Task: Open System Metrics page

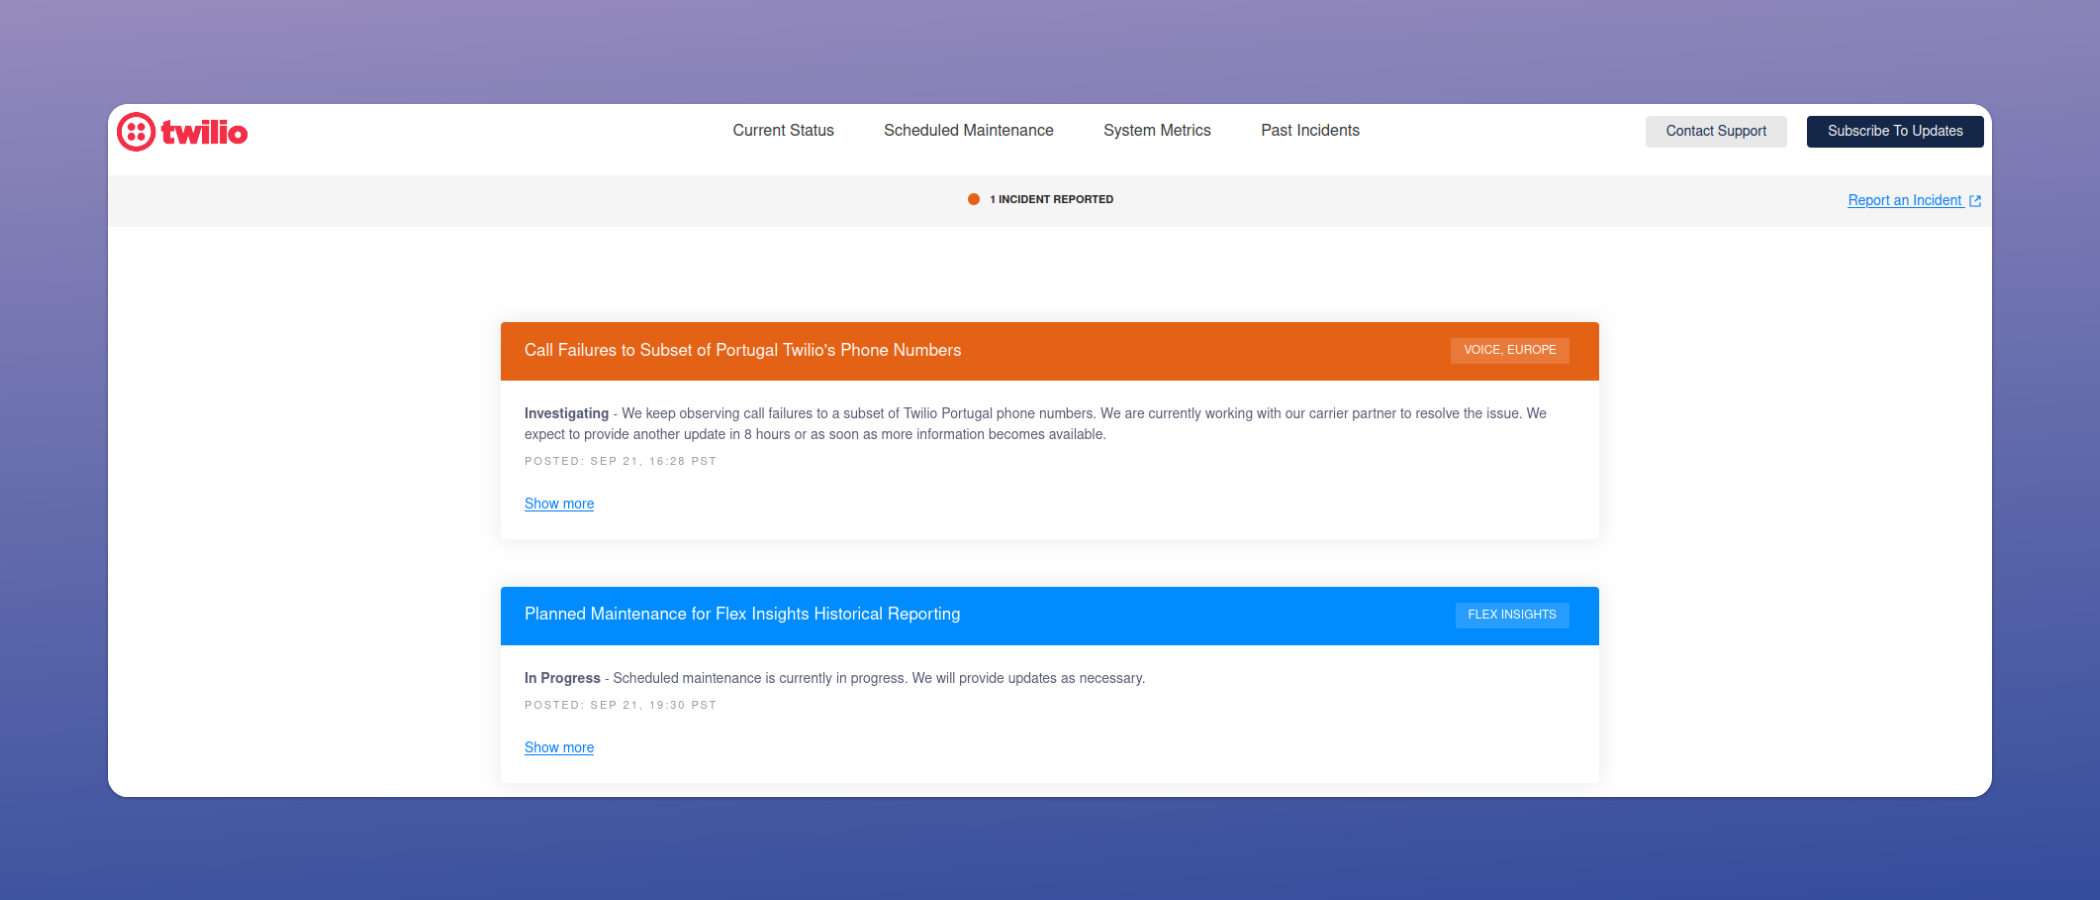Action: 1157,131
